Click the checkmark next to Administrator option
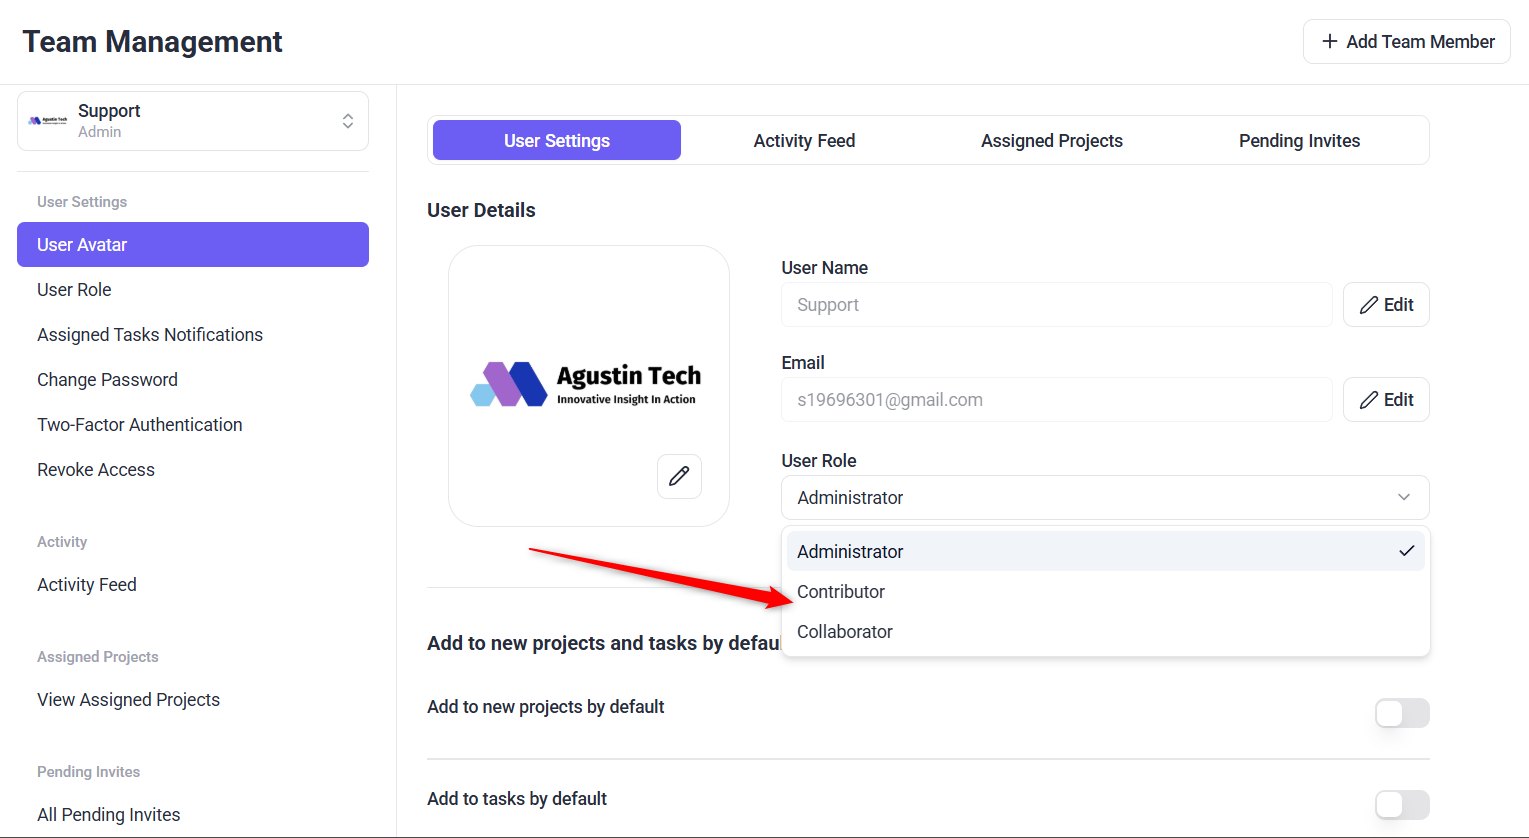 tap(1406, 551)
